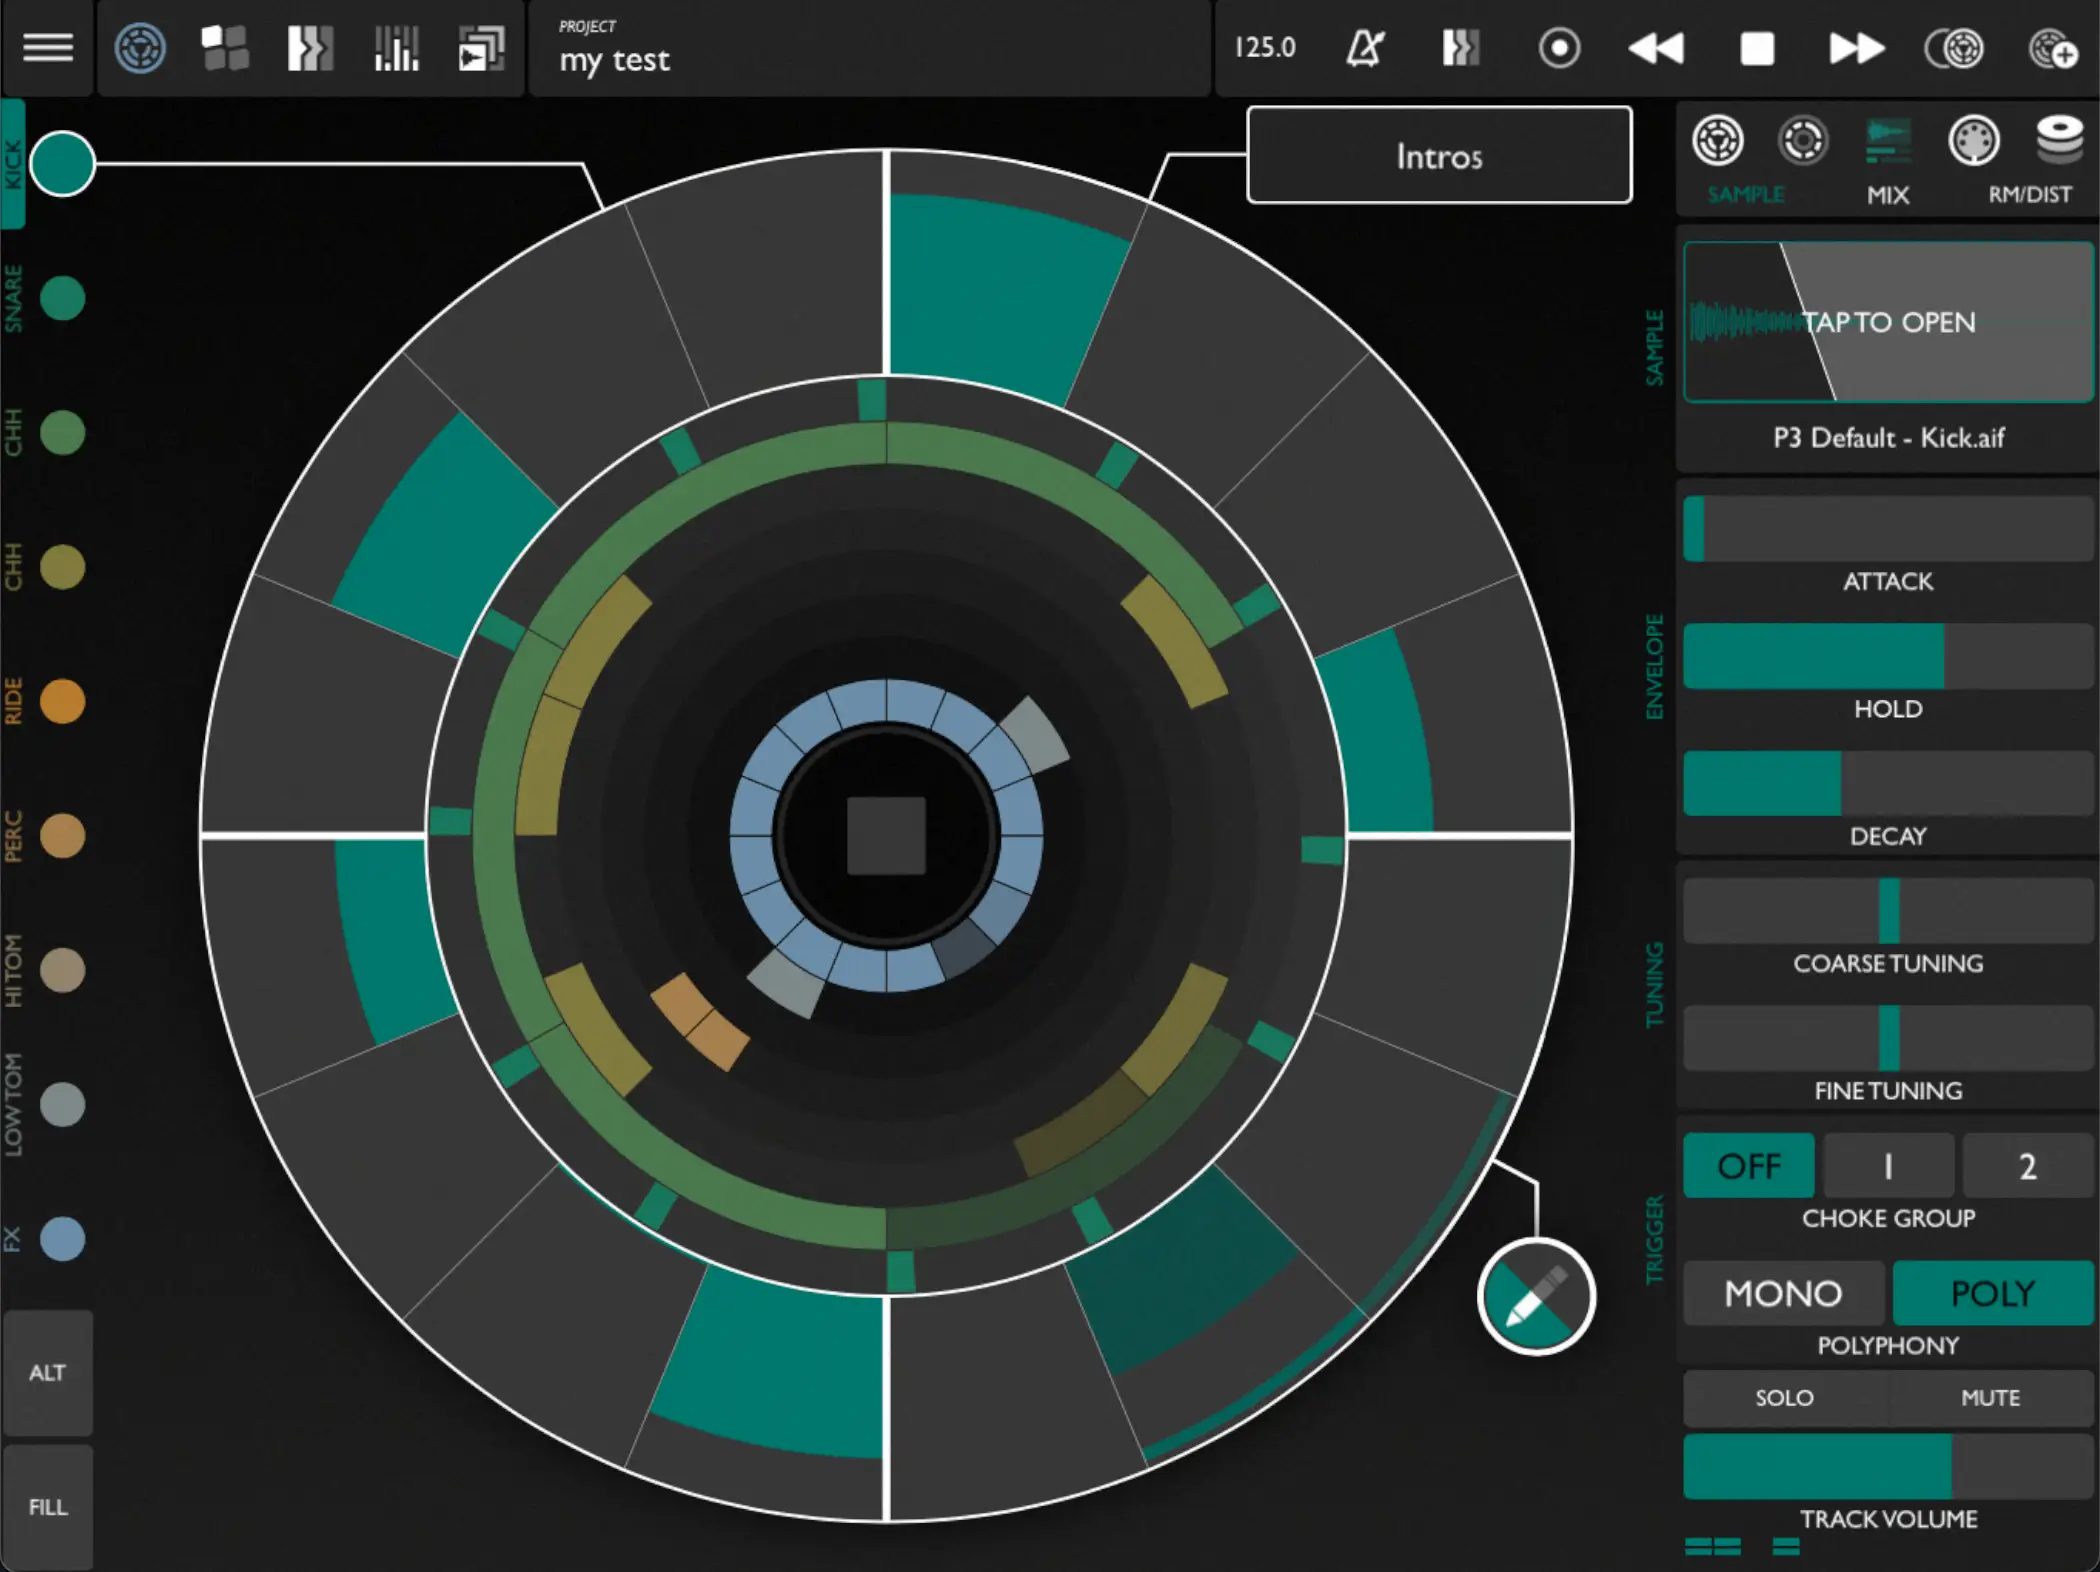Select the dial tab icon above RM/DIST

1974,141
